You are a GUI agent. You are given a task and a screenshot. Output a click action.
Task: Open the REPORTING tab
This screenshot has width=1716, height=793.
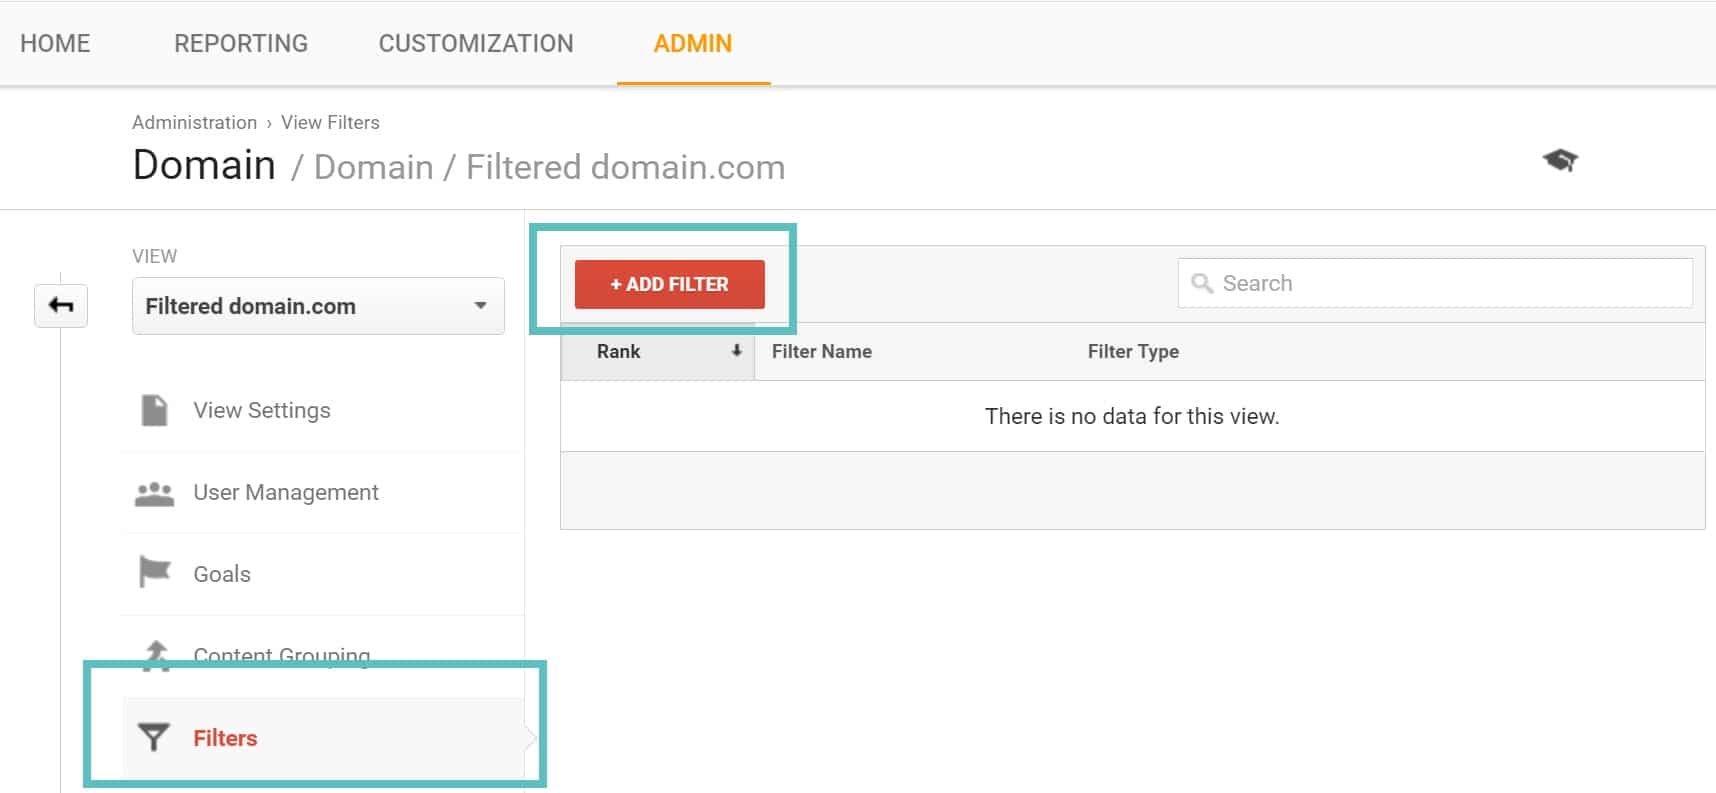click(x=241, y=43)
